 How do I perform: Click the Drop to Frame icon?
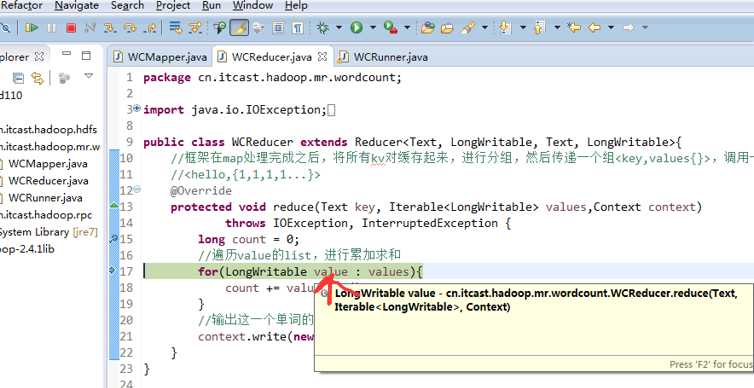(176, 28)
